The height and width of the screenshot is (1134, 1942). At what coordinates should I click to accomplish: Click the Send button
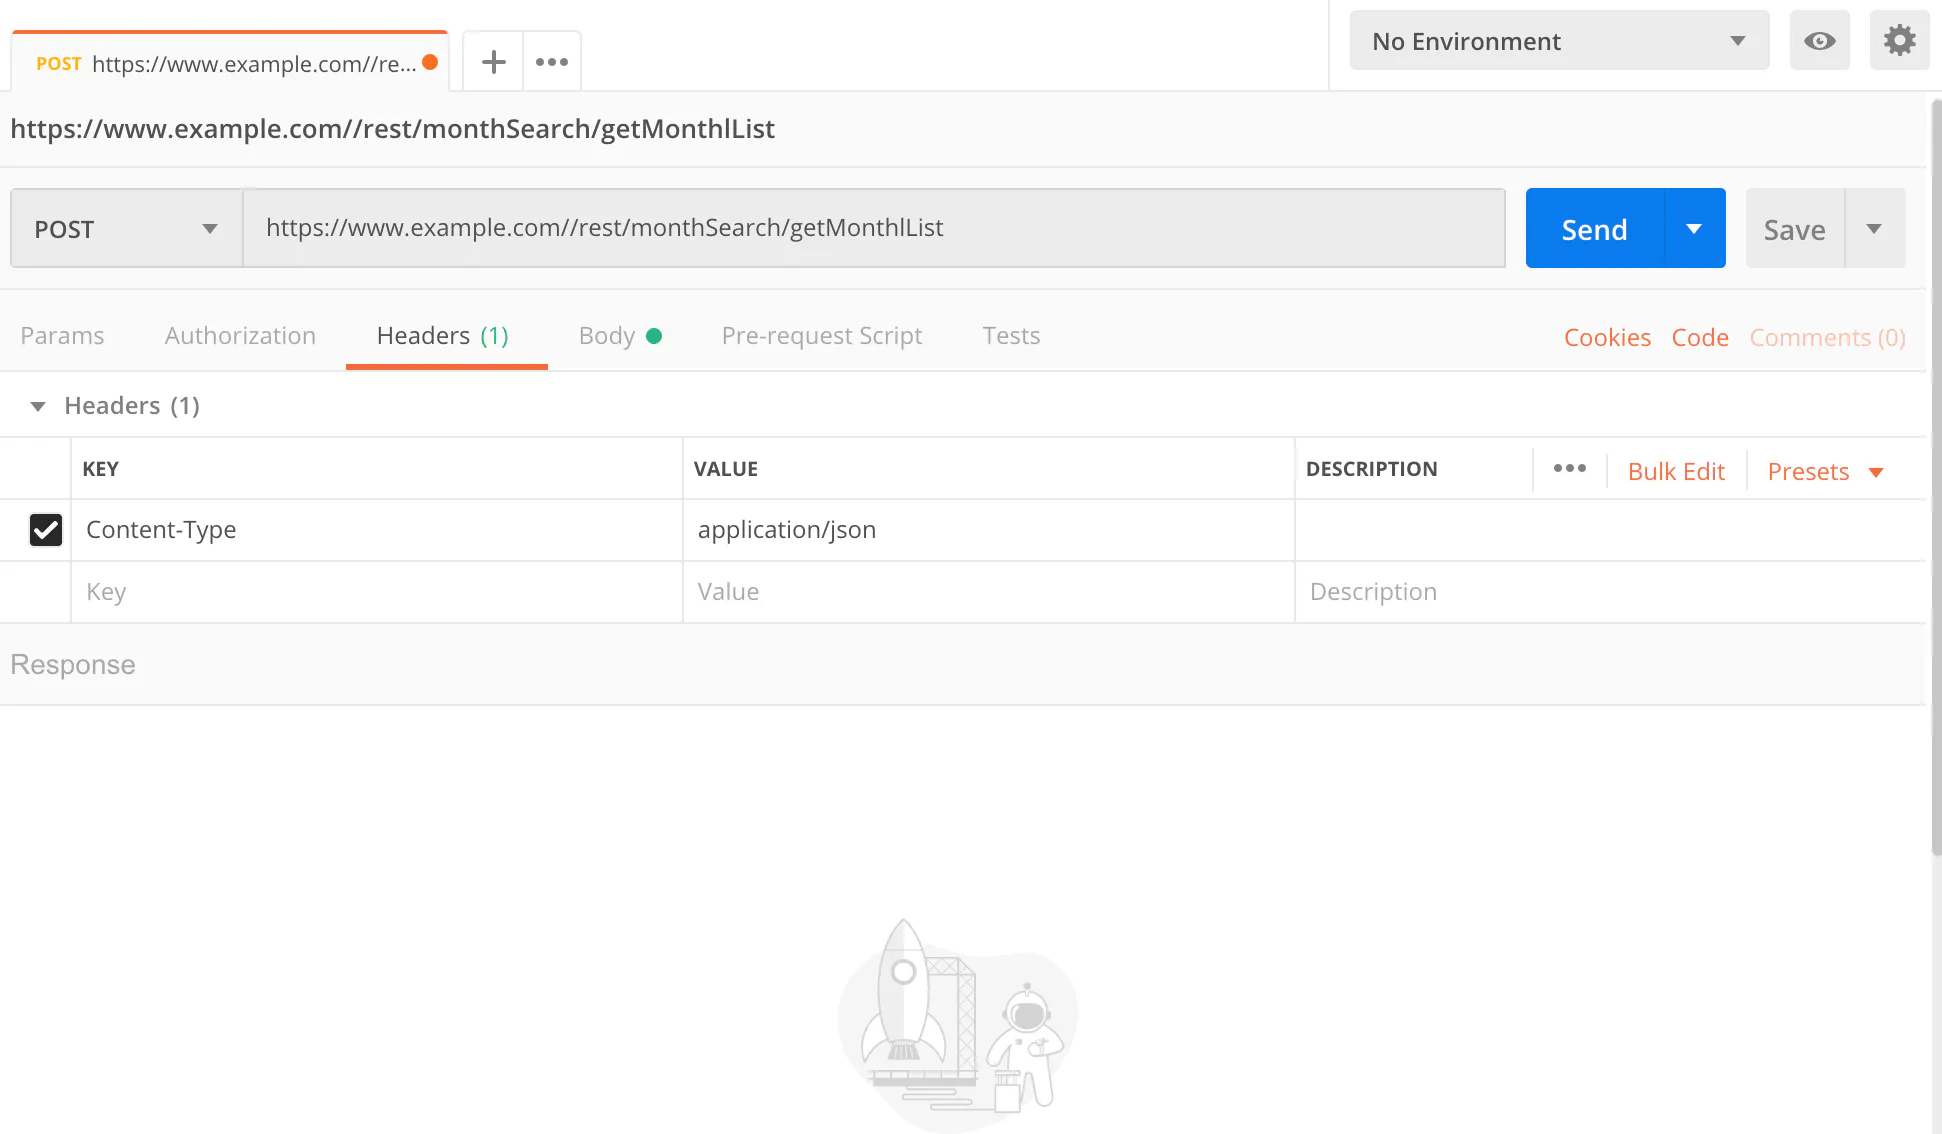pyautogui.click(x=1594, y=229)
